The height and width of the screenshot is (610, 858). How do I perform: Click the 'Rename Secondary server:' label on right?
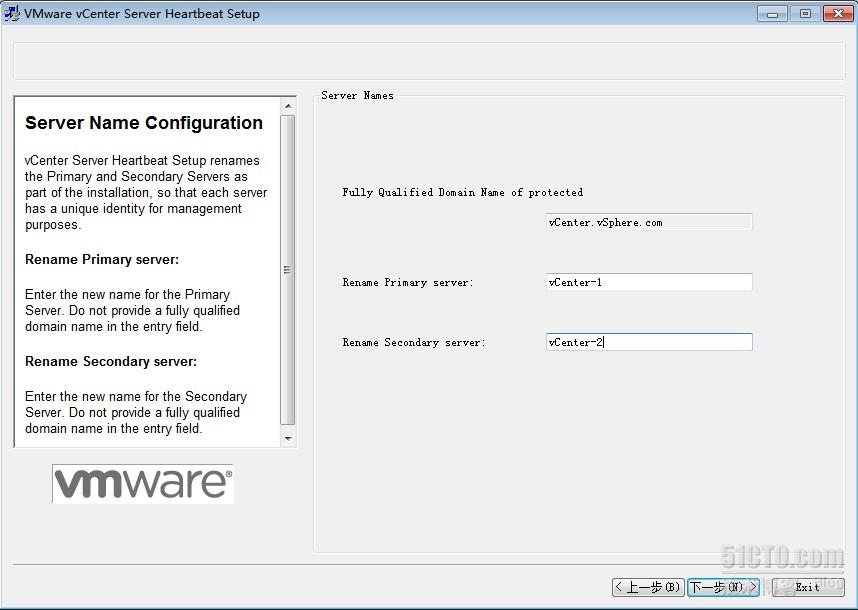(414, 342)
